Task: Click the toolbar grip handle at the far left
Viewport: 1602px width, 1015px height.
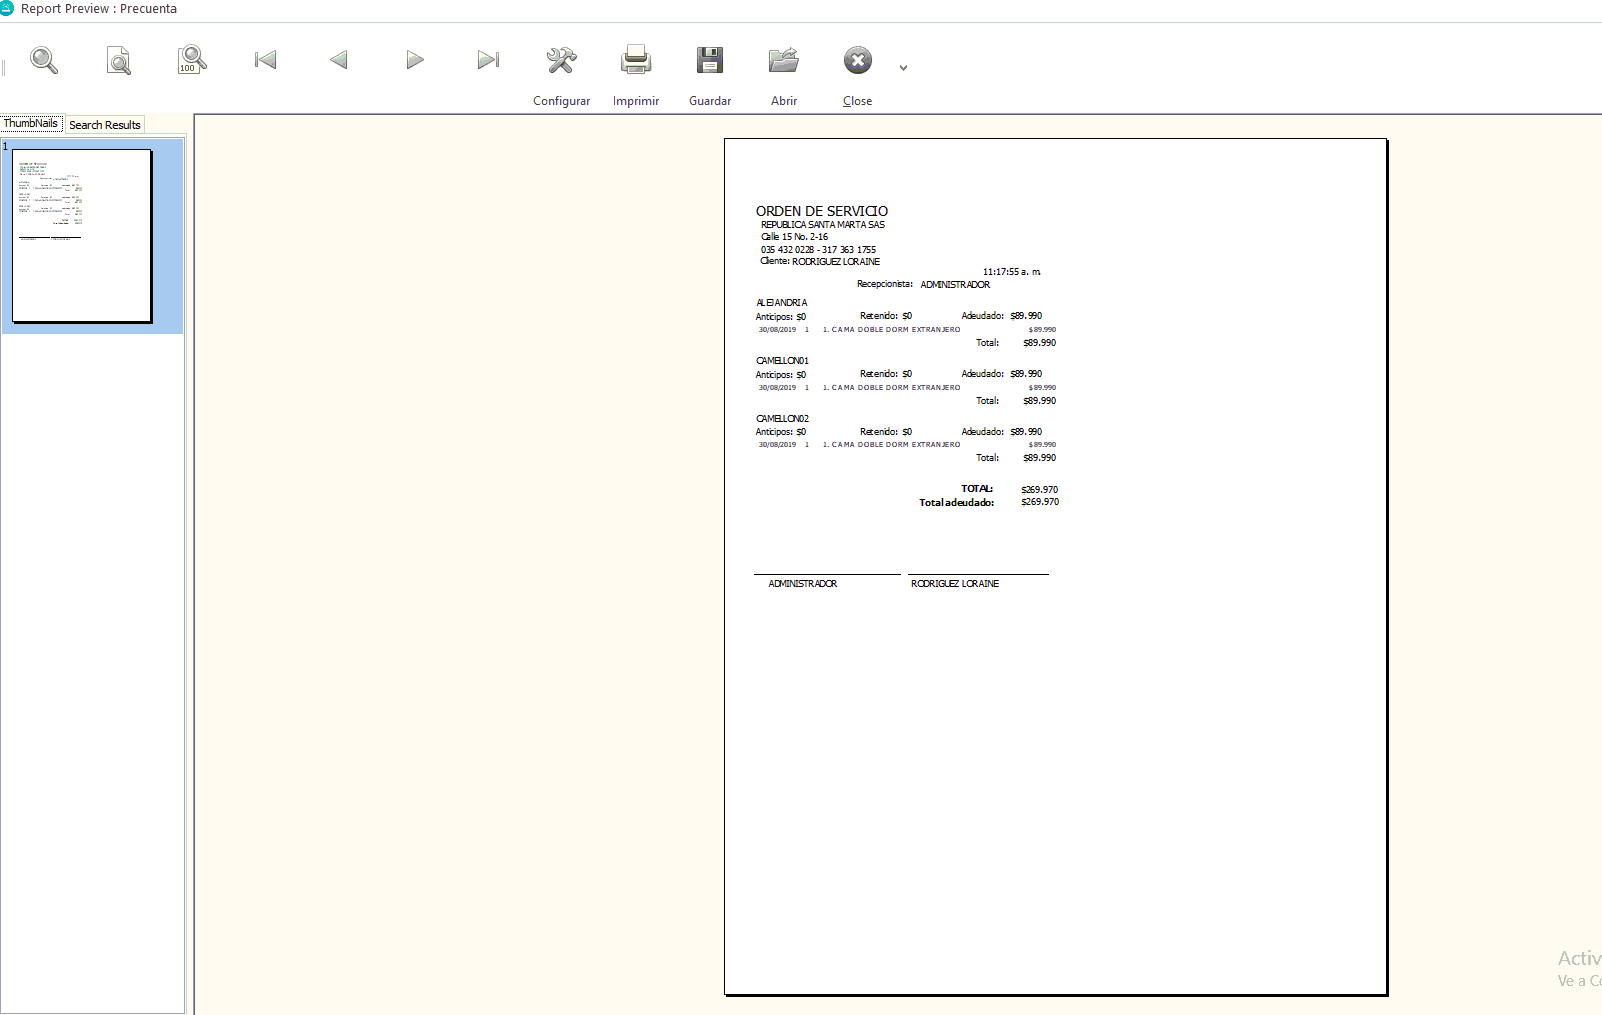Action: pos(4,67)
